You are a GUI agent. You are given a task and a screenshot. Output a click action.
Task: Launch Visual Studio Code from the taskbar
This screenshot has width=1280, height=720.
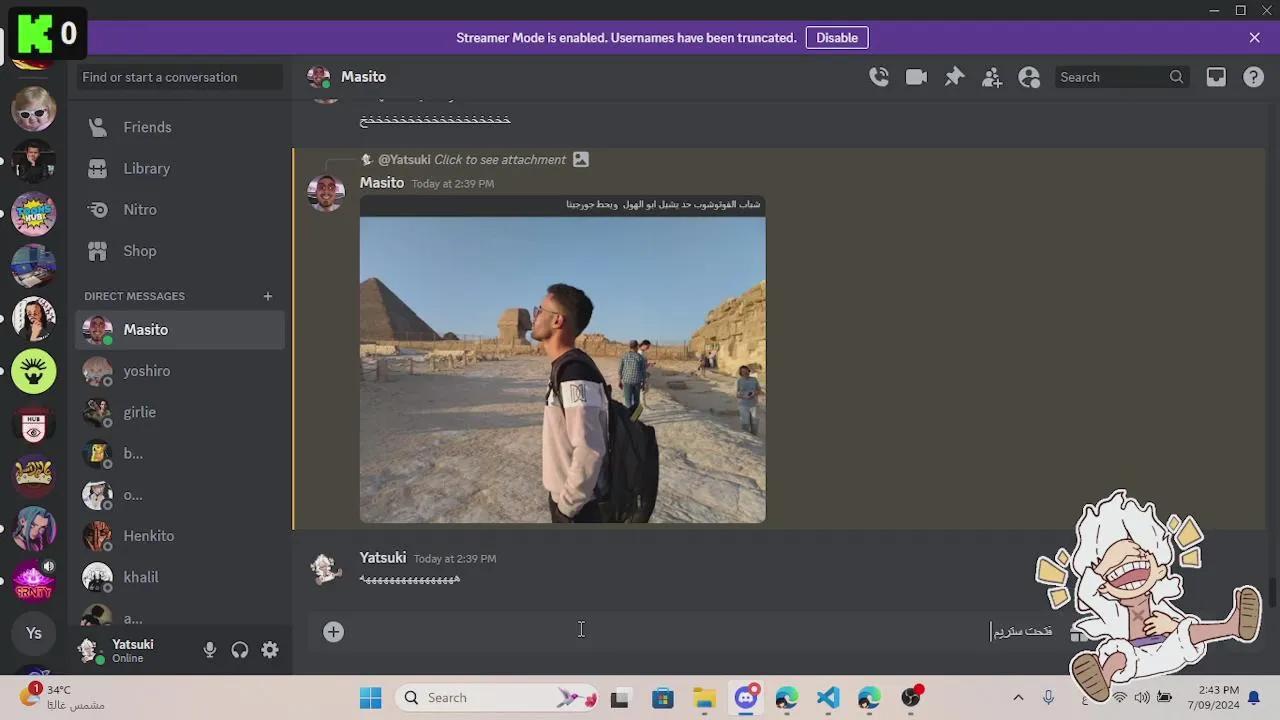[828, 698]
